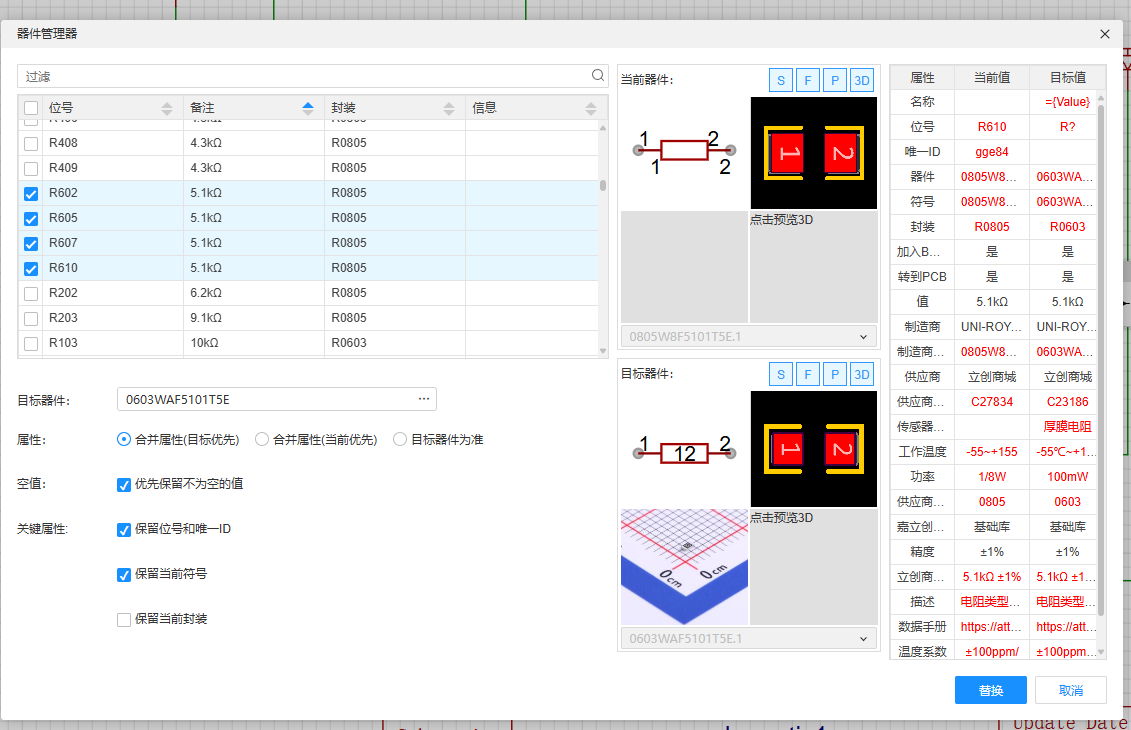This screenshot has height=730, width=1131.
Task: Click the search magnifier icon in filter box
Action: [598, 76]
